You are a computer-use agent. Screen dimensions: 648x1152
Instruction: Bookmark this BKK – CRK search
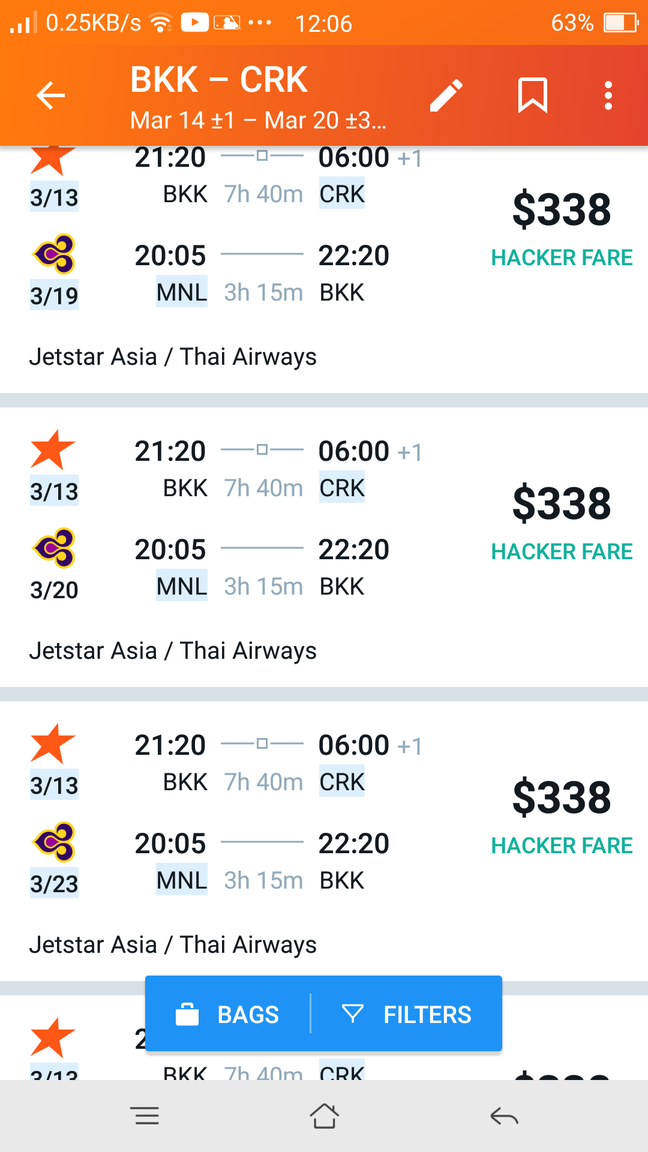tap(533, 96)
